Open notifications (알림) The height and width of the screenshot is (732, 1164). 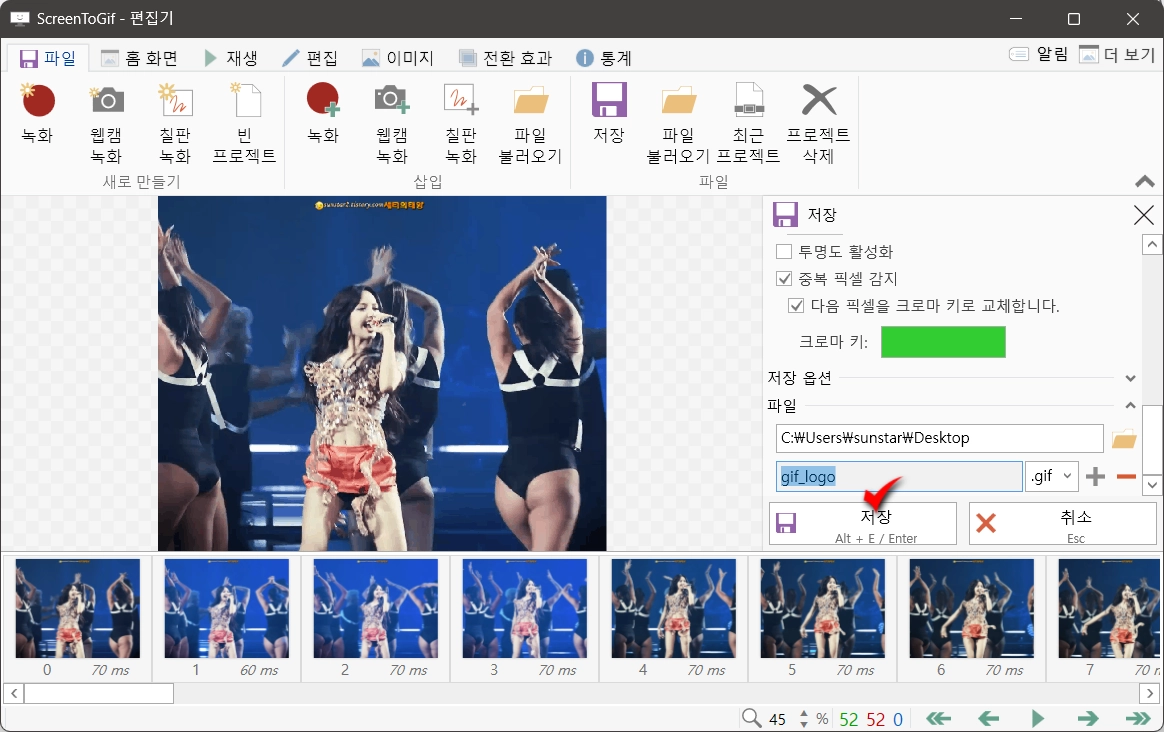point(1038,54)
